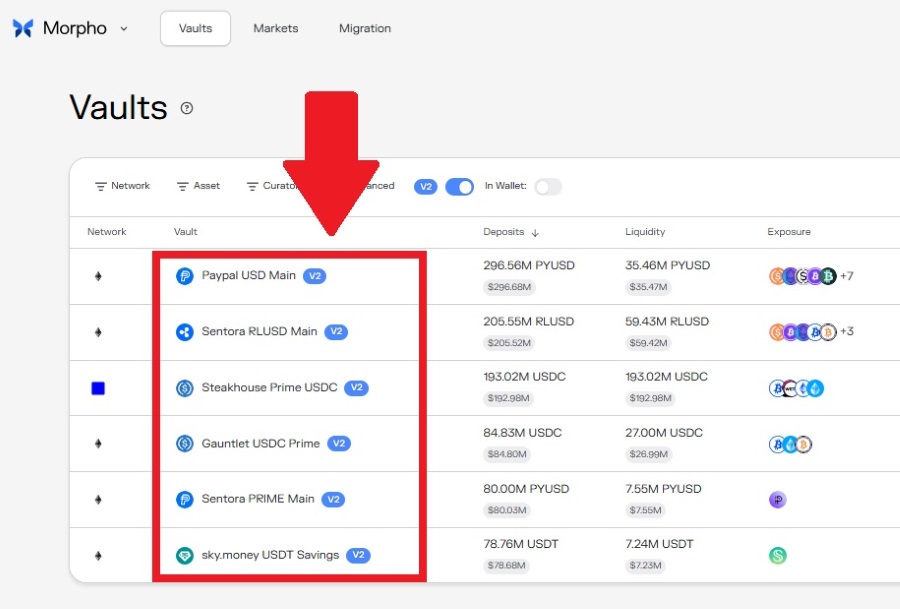Click the Liquidity column header
The width and height of the screenshot is (900, 609).
click(x=645, y=232)
